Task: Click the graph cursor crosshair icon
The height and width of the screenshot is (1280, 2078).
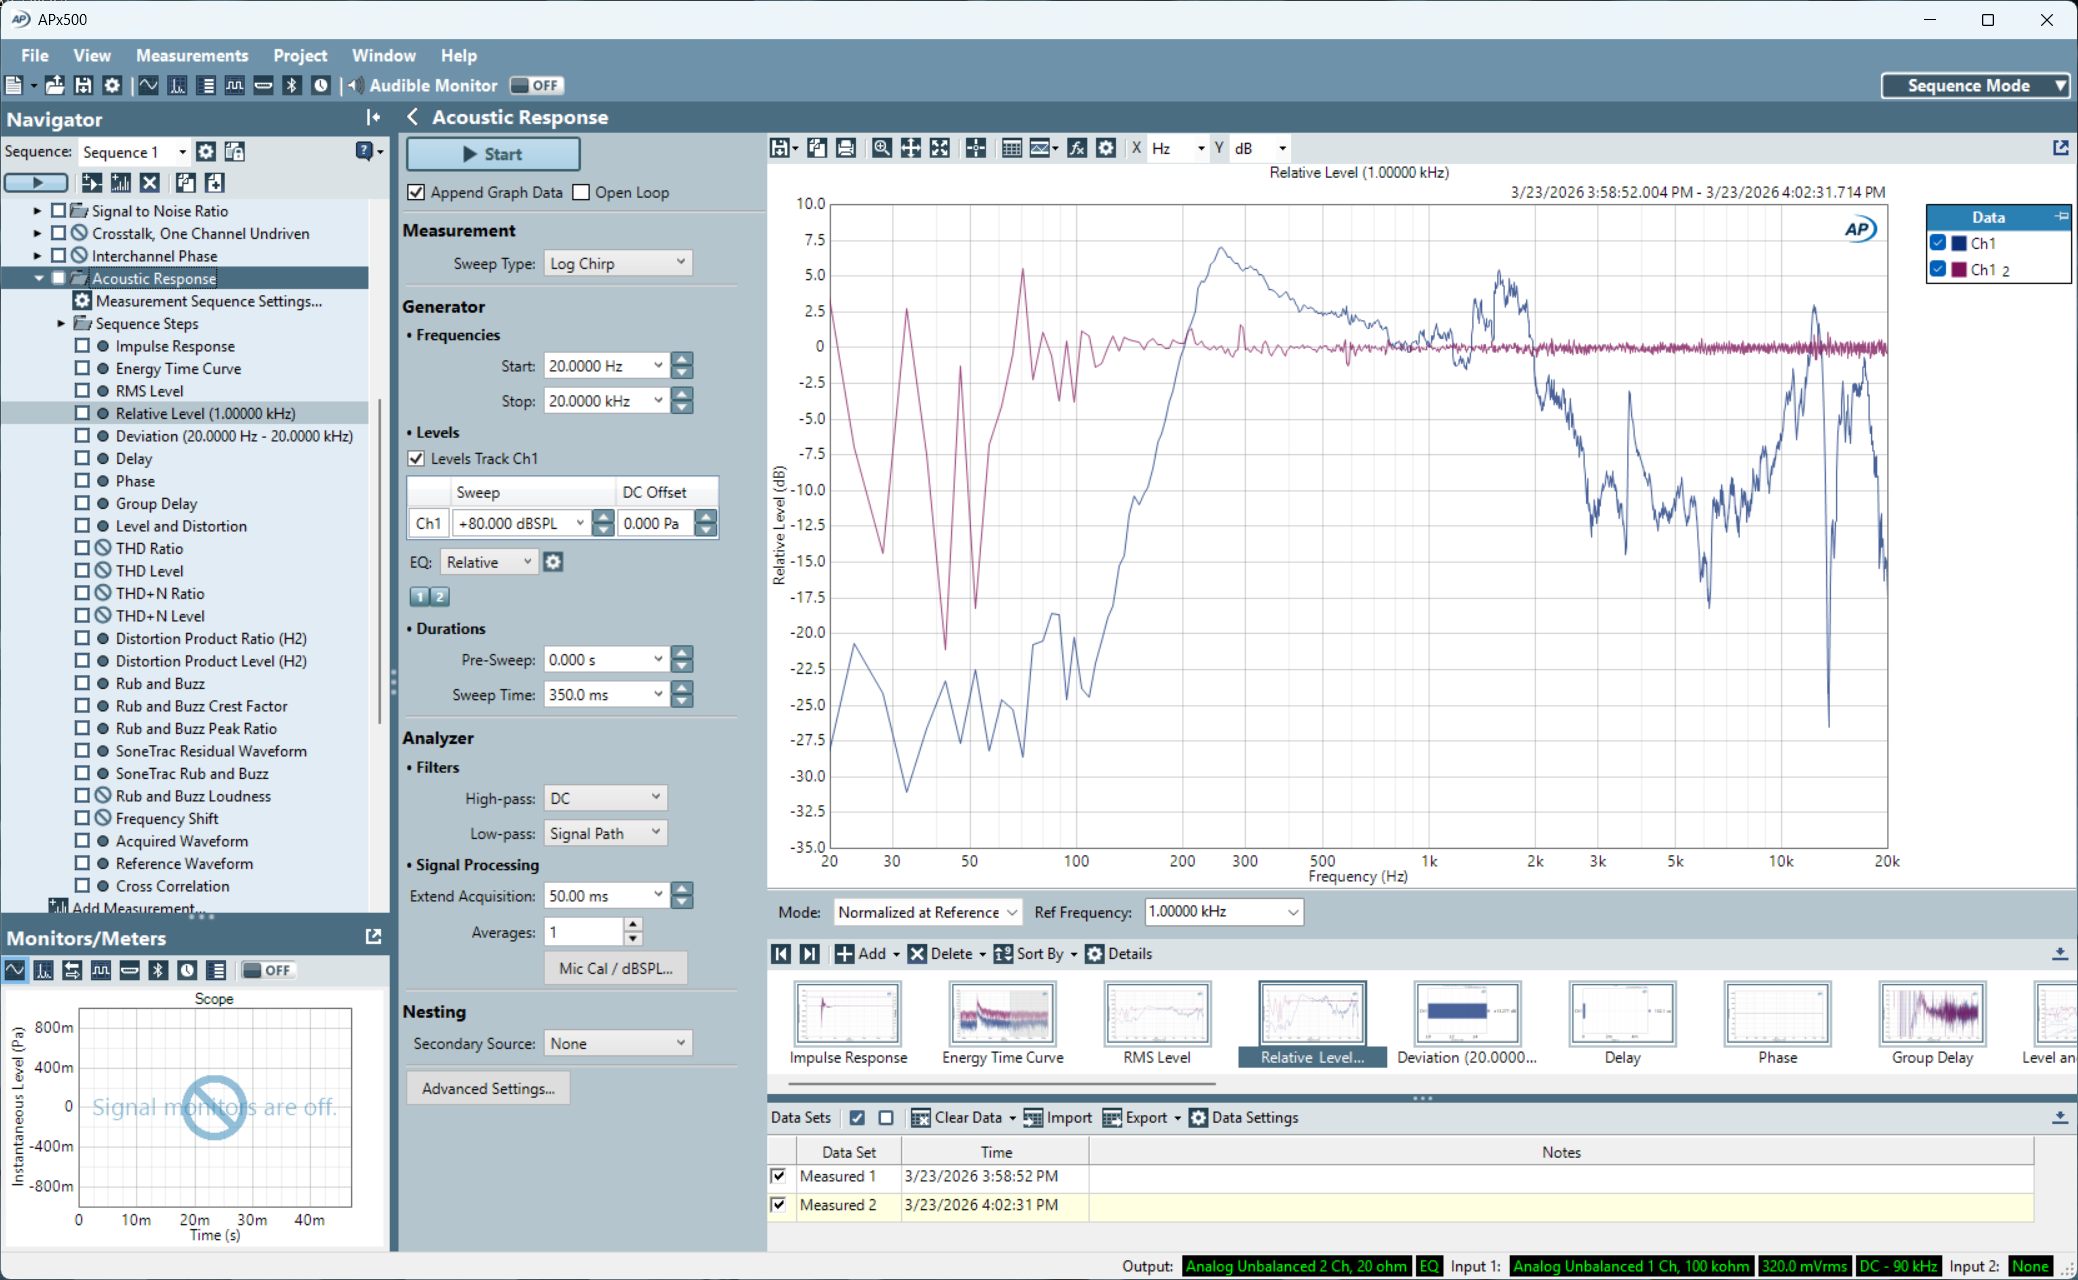Action: pos(975,148)
